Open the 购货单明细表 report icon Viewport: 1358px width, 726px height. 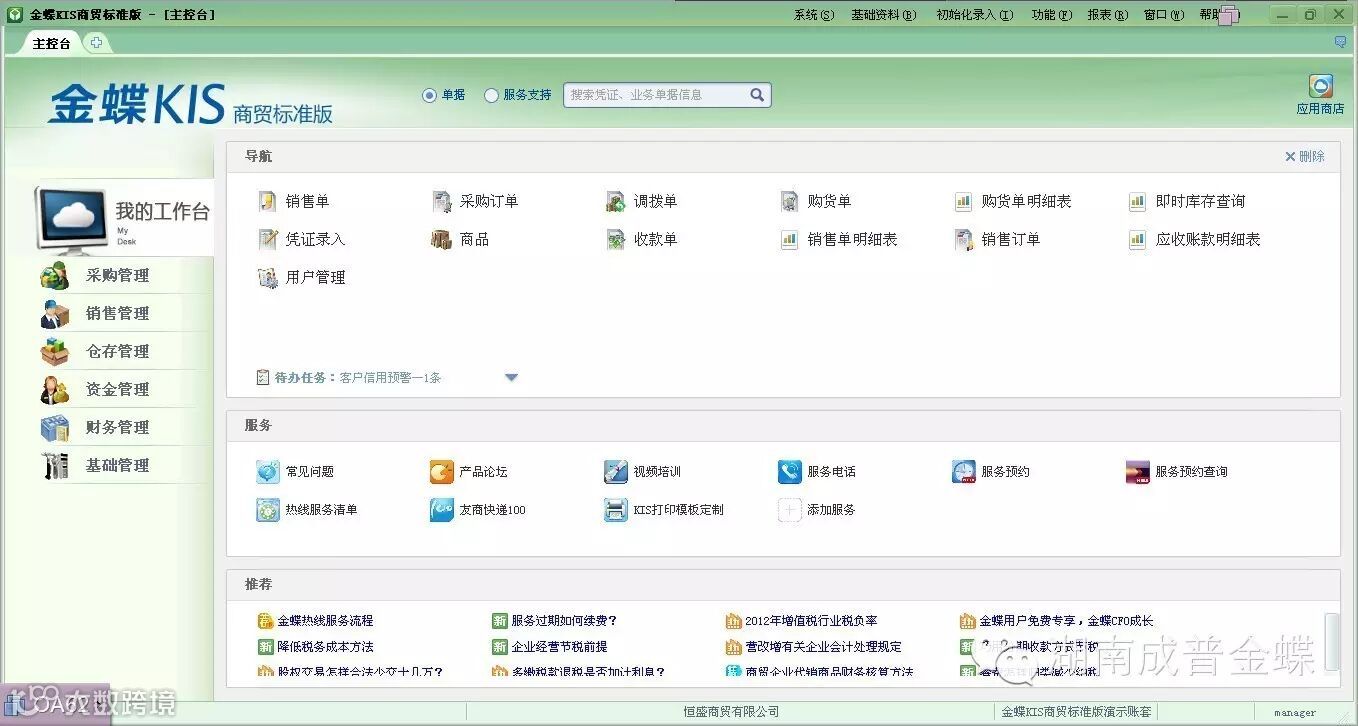pos(964,201)
